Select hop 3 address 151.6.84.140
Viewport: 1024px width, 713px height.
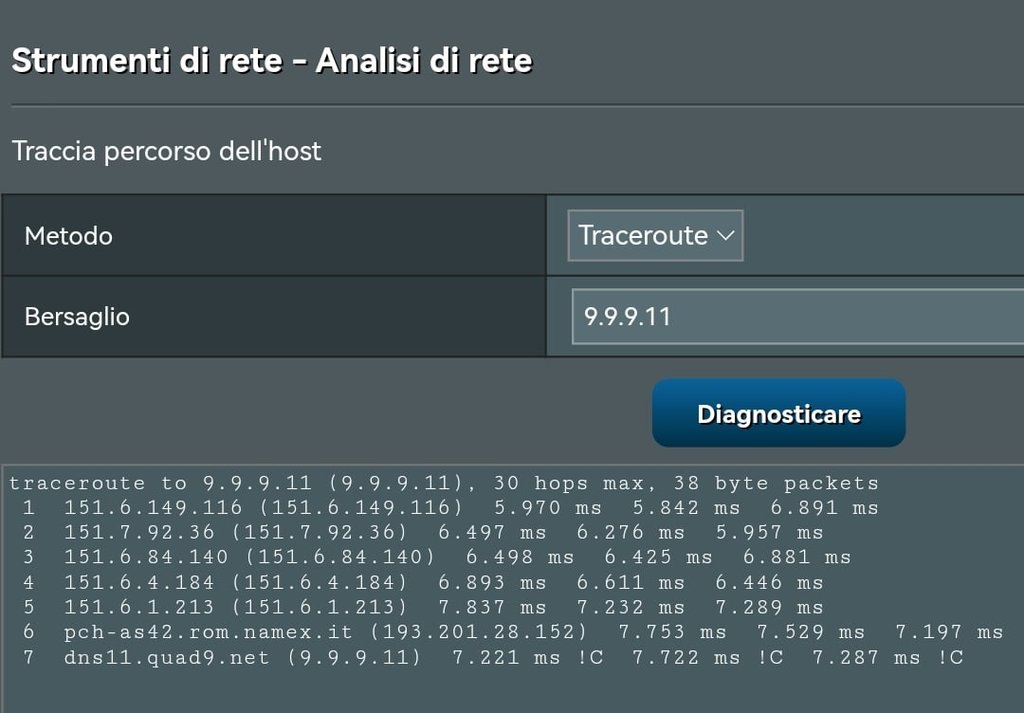click(146, 557)
